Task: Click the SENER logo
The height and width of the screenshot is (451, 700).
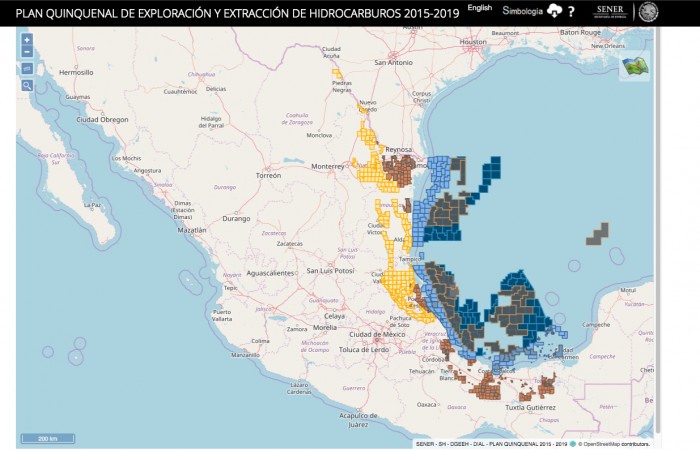Action: (610, 11)
